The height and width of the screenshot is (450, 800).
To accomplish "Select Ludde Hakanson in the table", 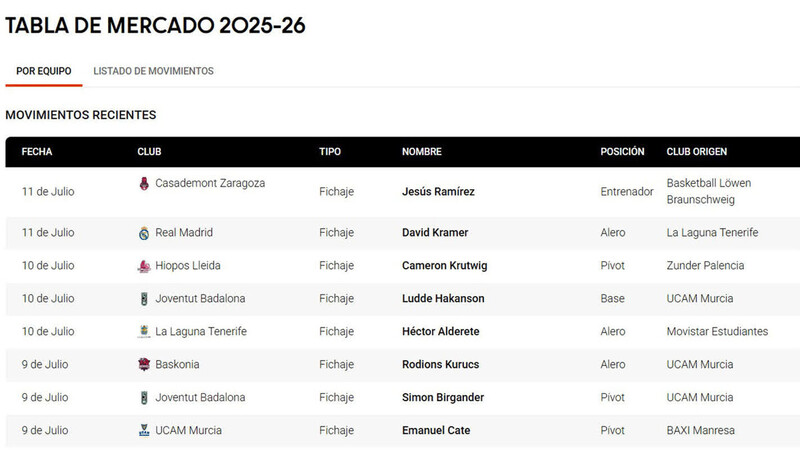I will coord(443,298).
